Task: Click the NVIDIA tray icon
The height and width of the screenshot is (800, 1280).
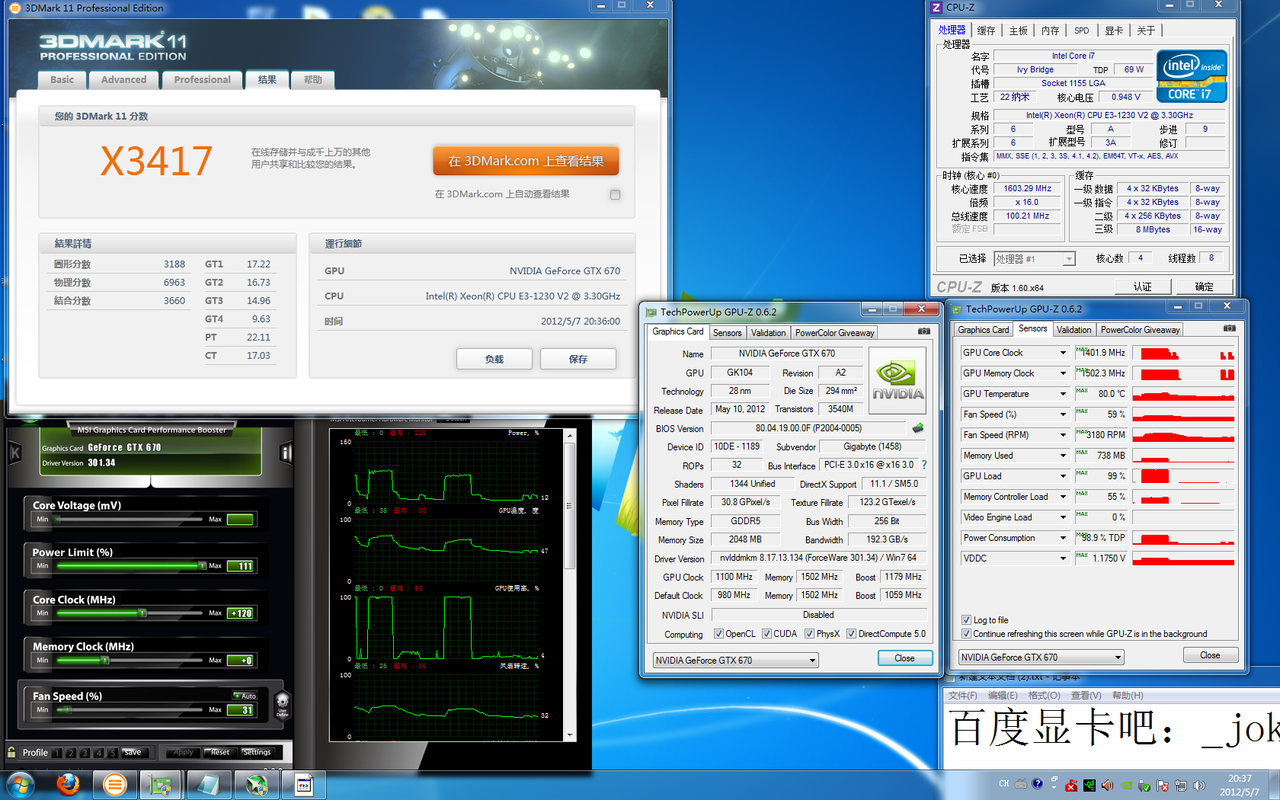Action: 1127,785
